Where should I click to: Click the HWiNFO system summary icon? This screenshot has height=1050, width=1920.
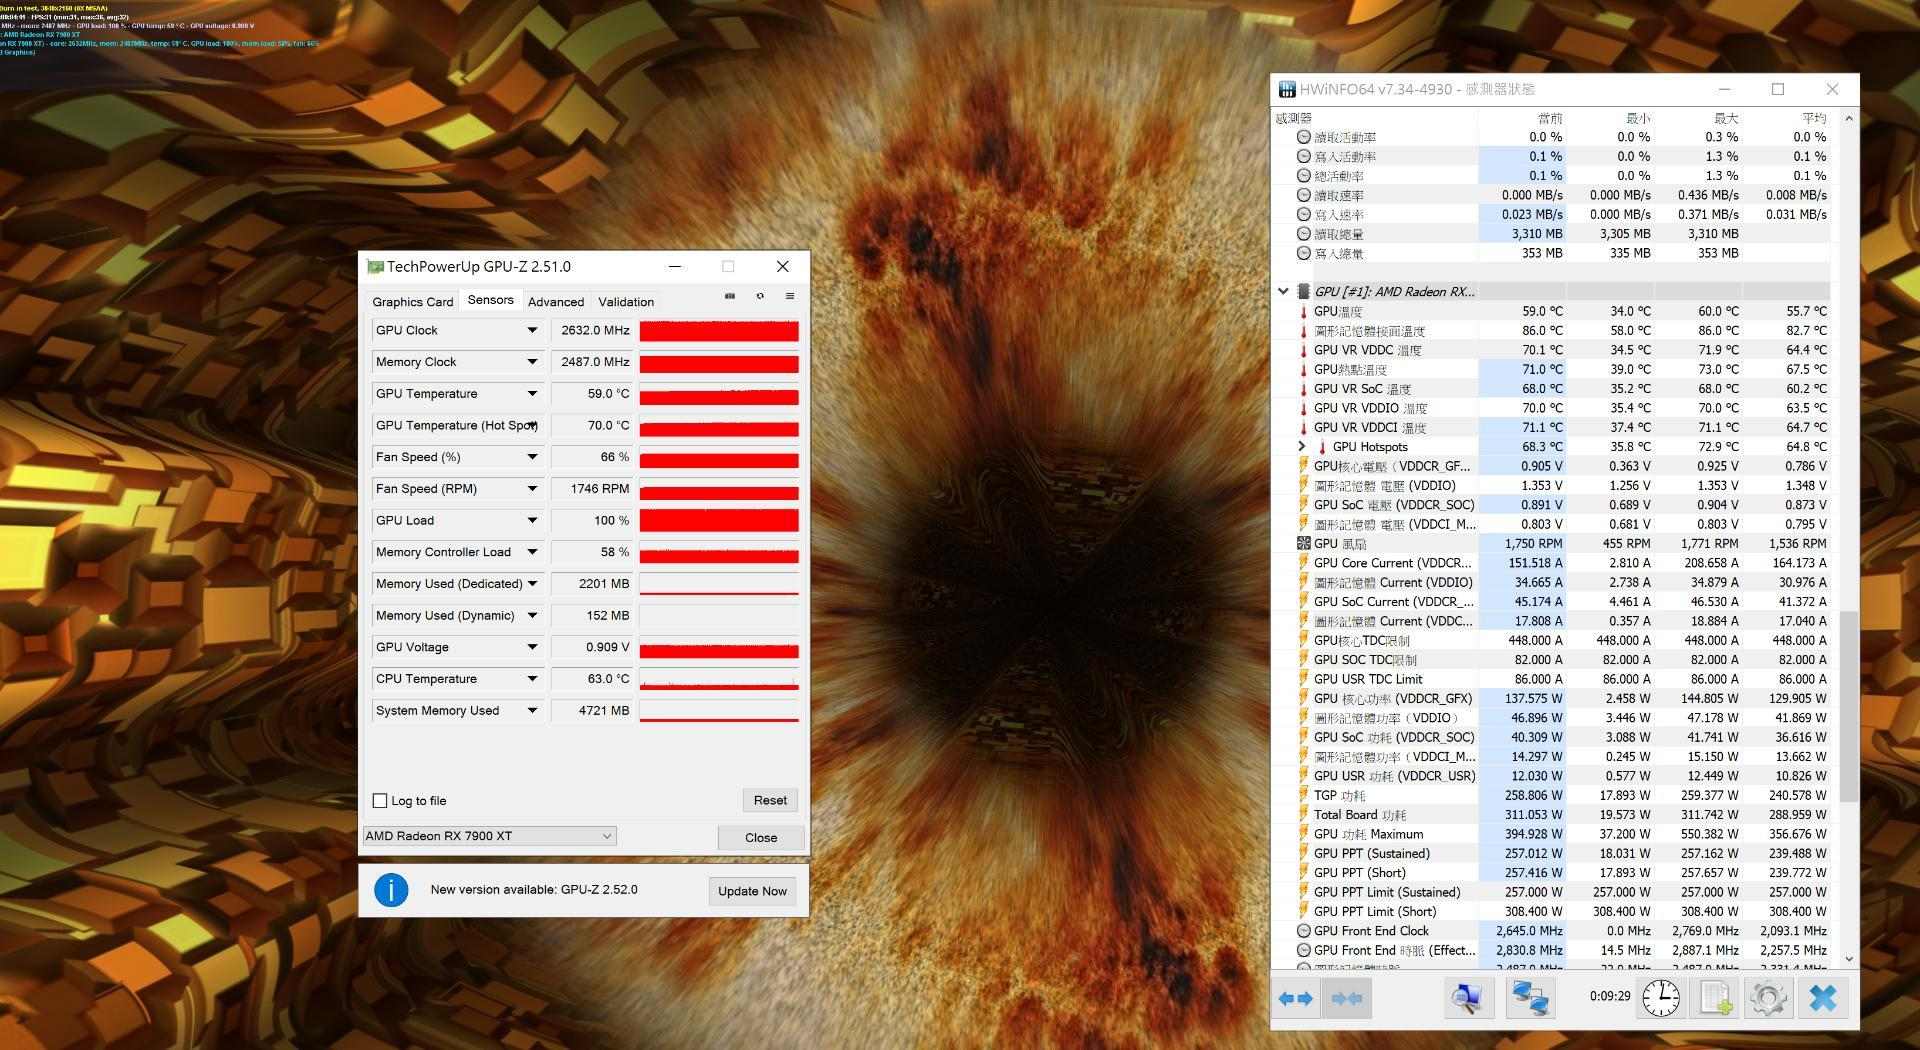tap(1466, 997)
